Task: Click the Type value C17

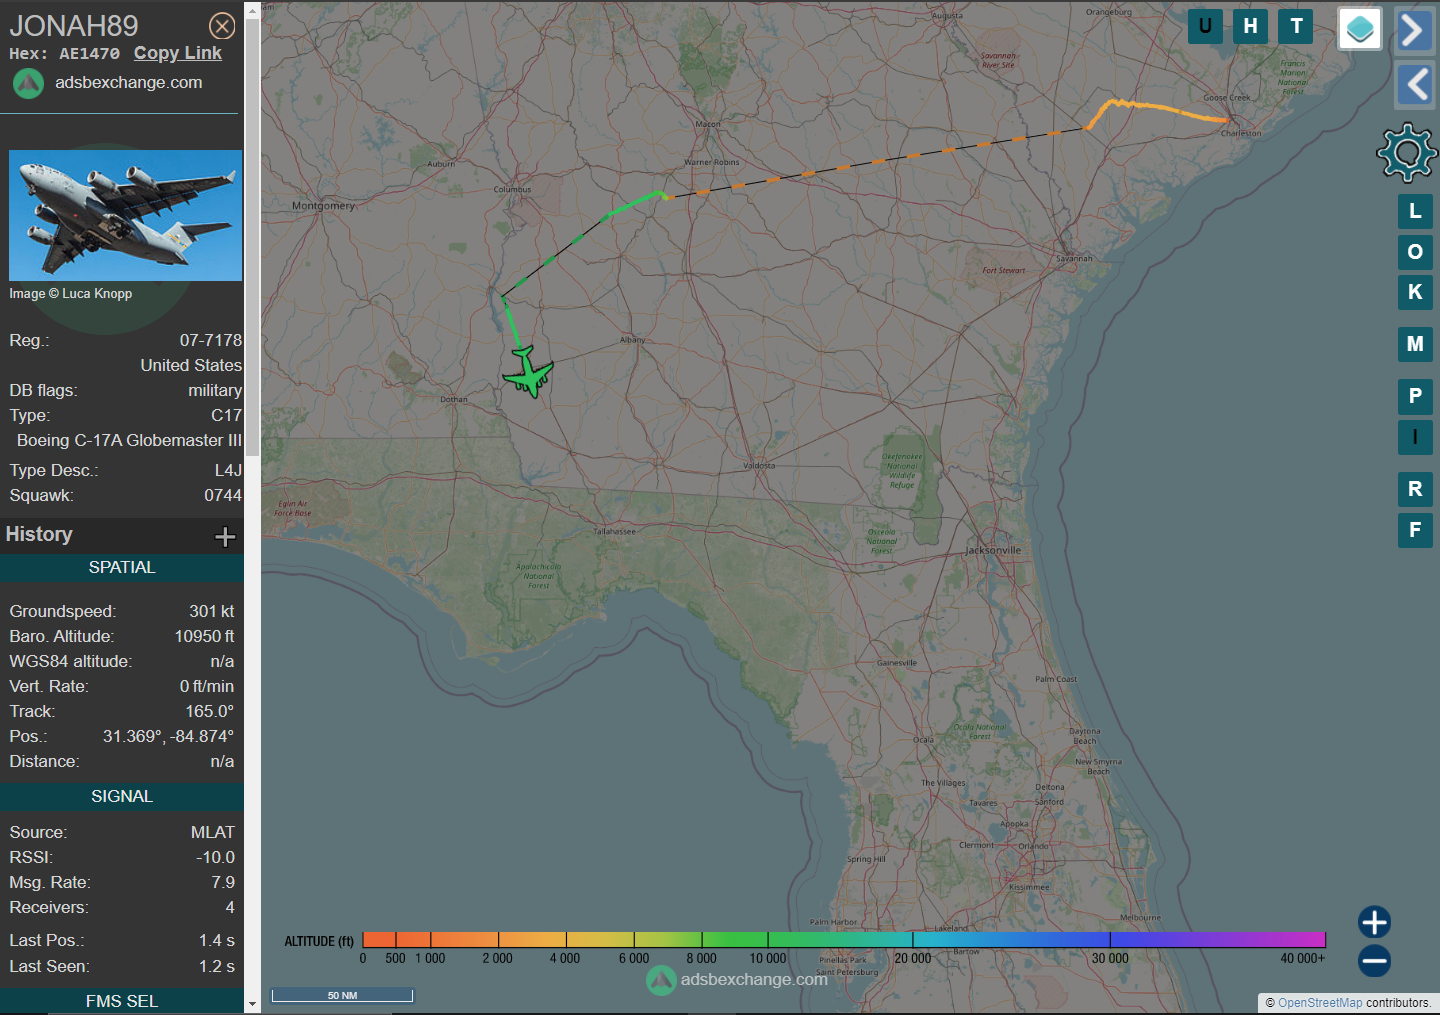Action: [x=226, y=415]
